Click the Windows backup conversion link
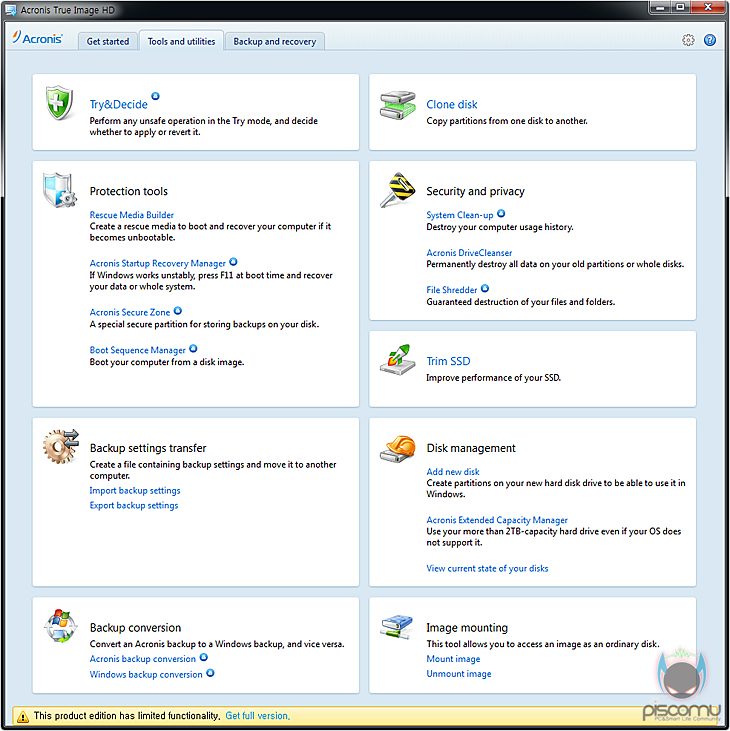Image resolution: width=730 pixels, height=731 pixels. click(x=146, y=675)
